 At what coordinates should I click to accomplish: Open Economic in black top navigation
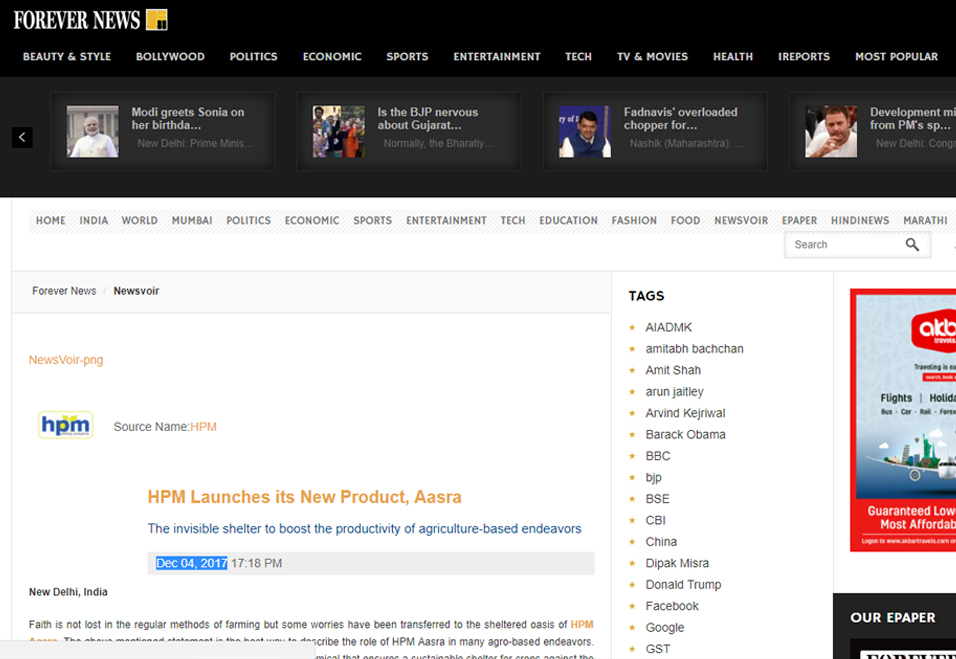[x=332, y=57]
